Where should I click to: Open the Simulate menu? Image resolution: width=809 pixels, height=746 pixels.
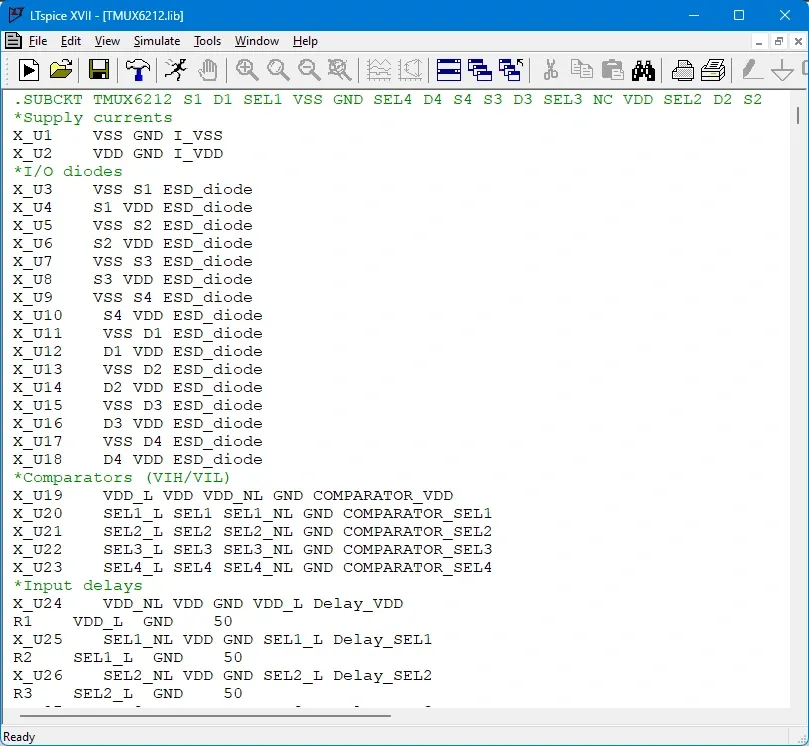[x=157, y=41]
